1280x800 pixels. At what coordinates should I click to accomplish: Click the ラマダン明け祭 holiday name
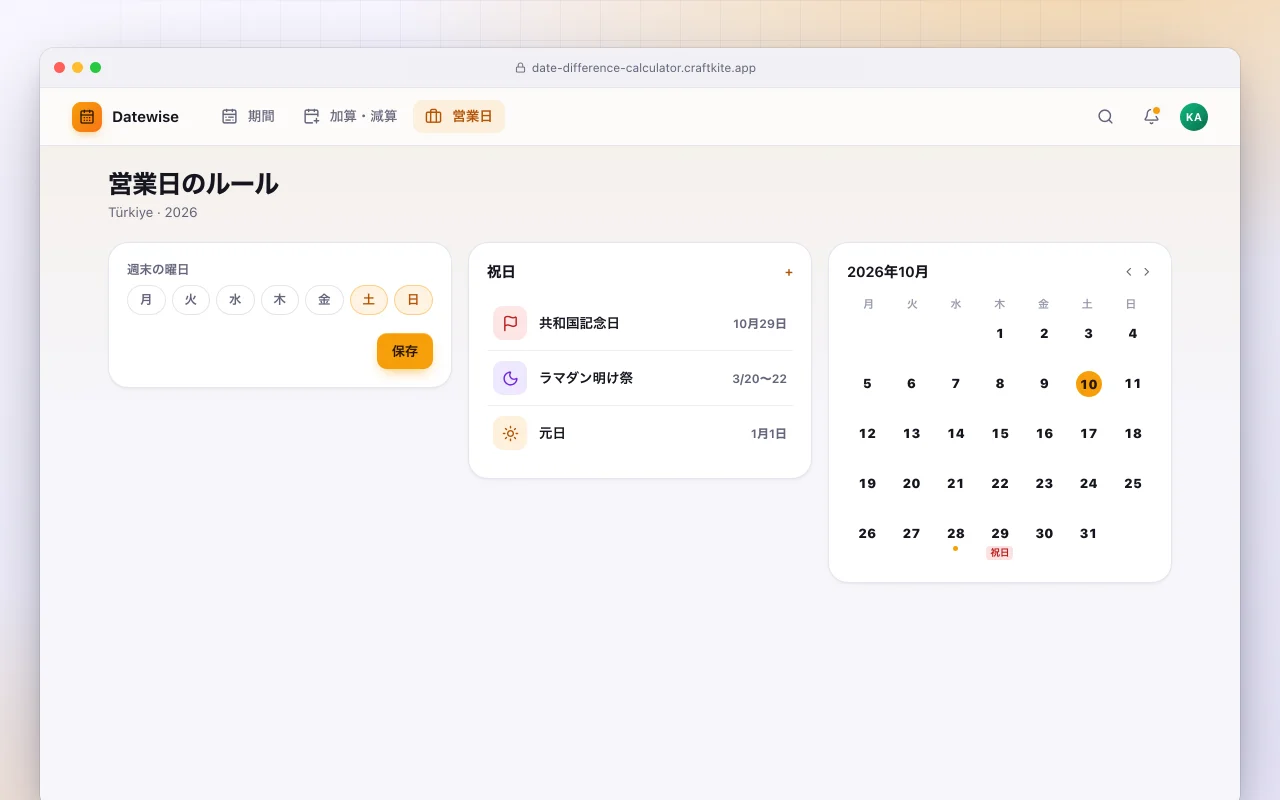point(586,378)
